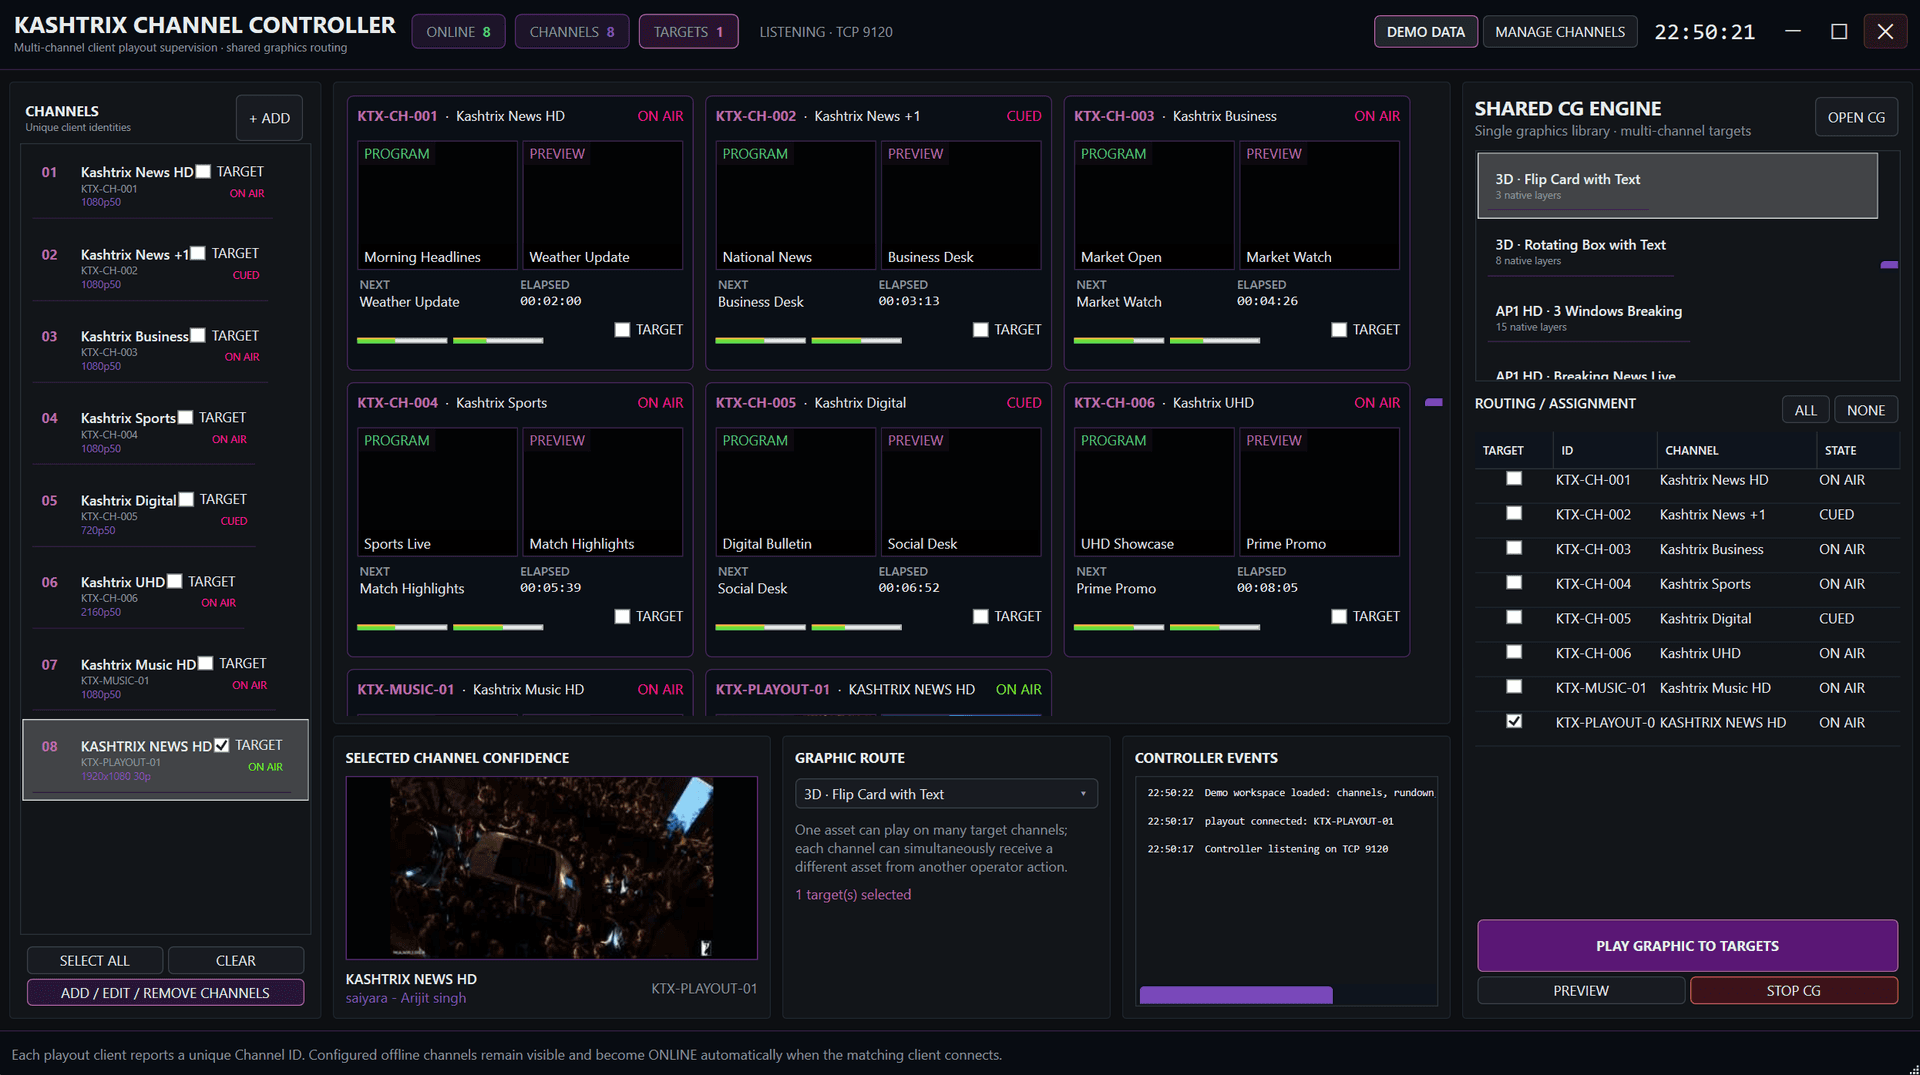Click the + ADD channel button
This screenshot has width=1920, height=1075.
269,118
